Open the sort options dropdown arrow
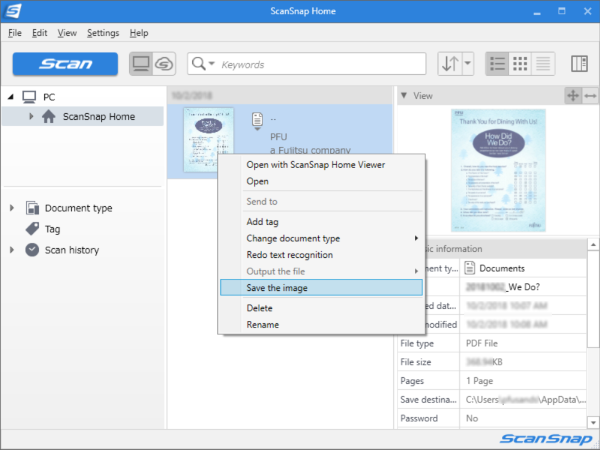 click(468, 64)
